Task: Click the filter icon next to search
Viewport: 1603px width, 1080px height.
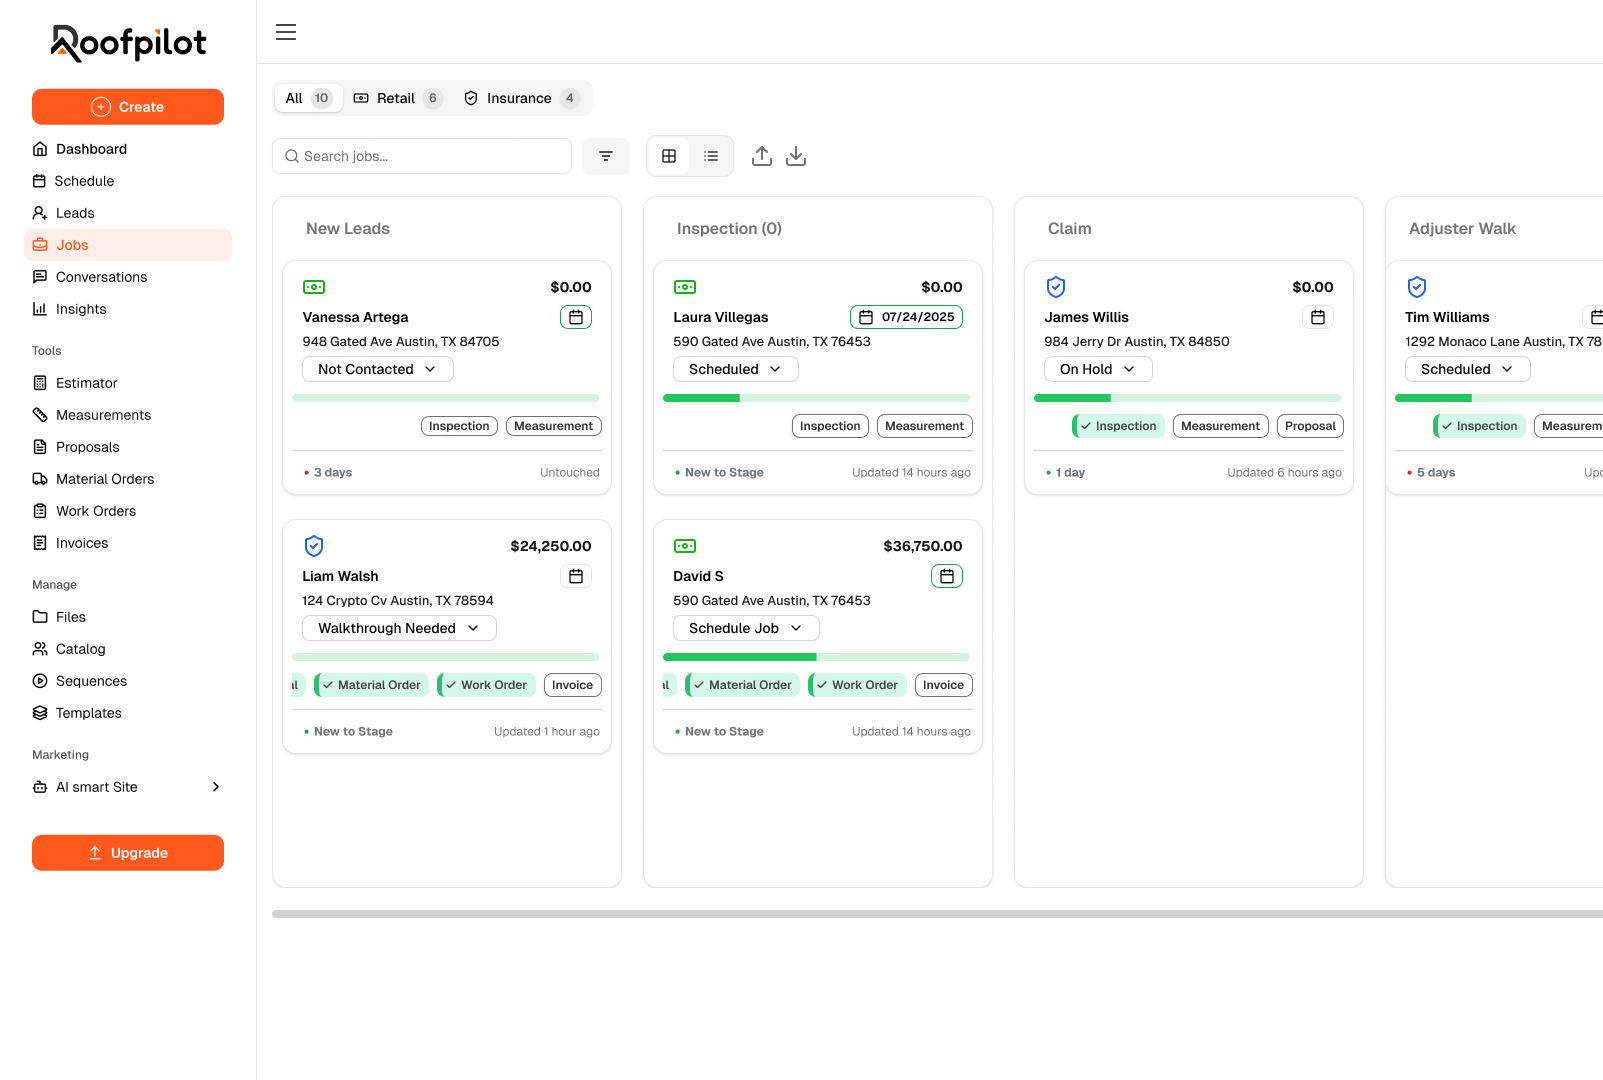Action: 606,156
